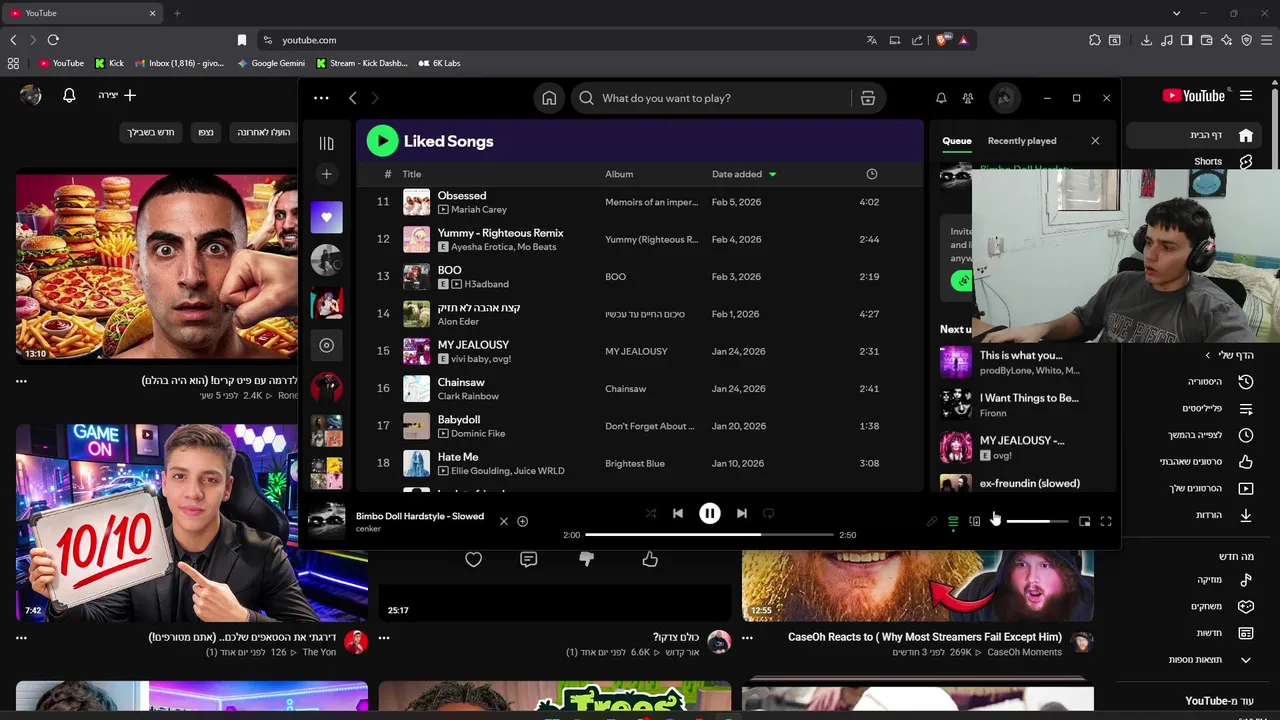Open album Brightest Blue link
The height and width of the screenshot is (720, 1280).
tap(635, 464)
